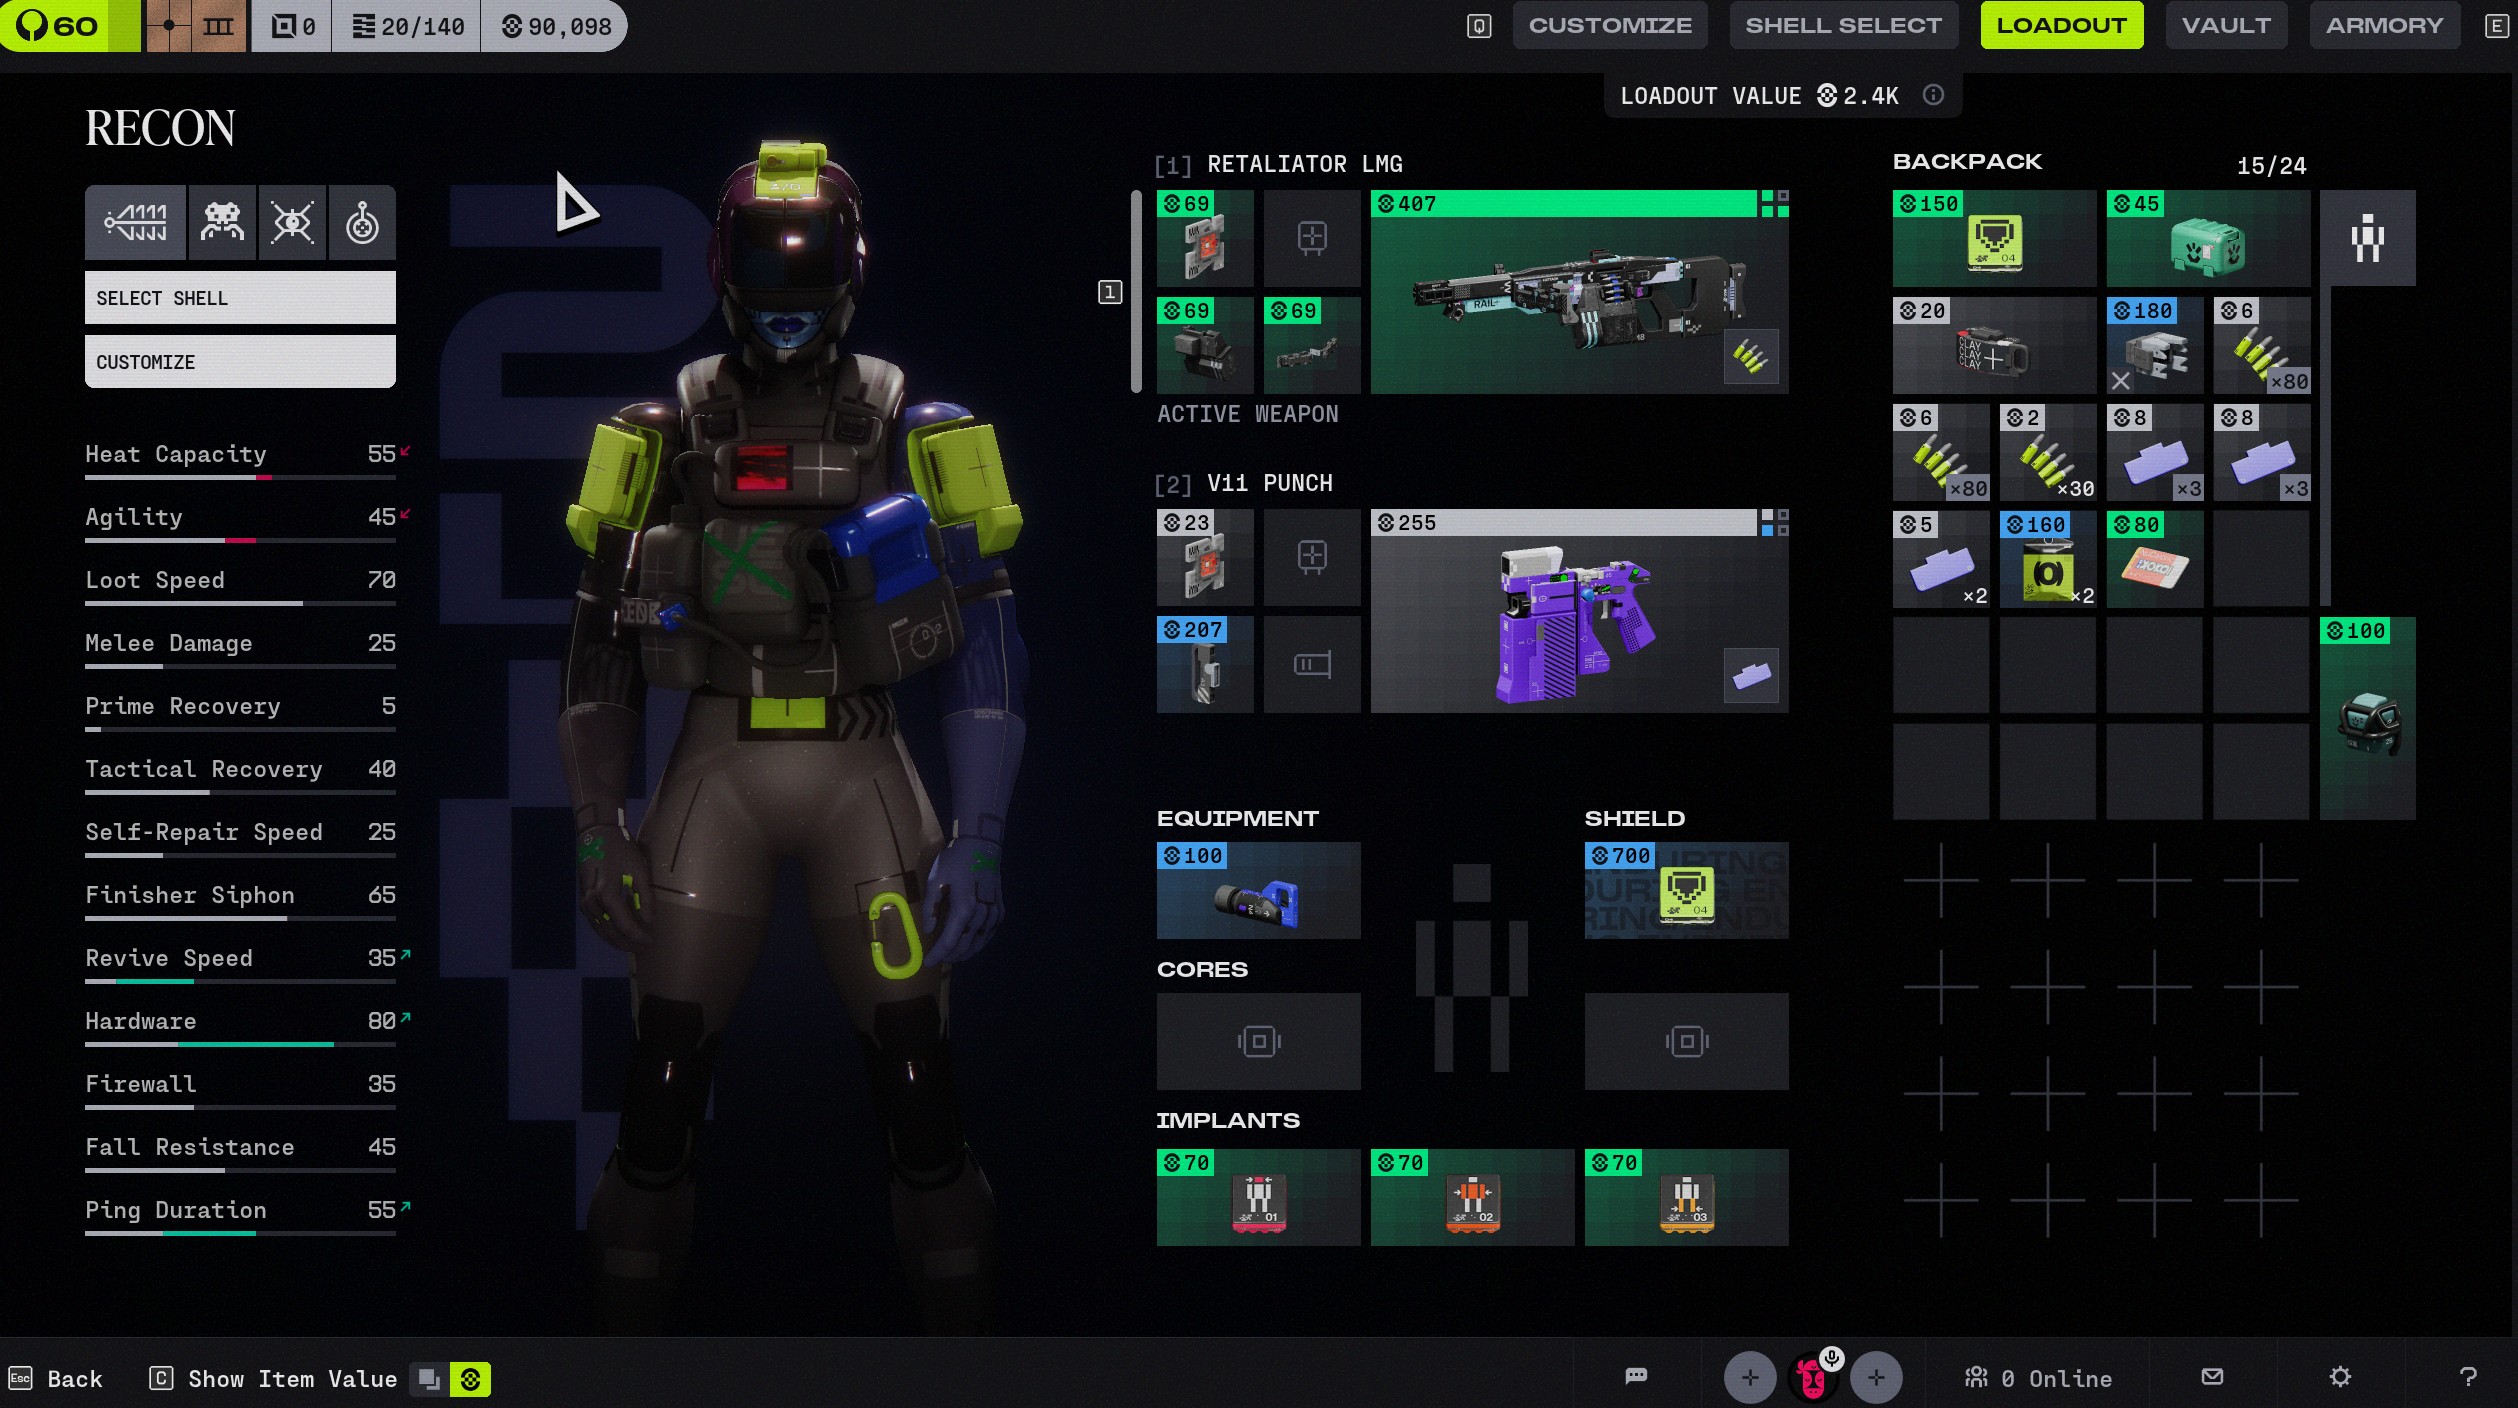Toggle the Show Item Value credit icon
Viewport: 2518px width, 1408px height.
pos(470,1380)
